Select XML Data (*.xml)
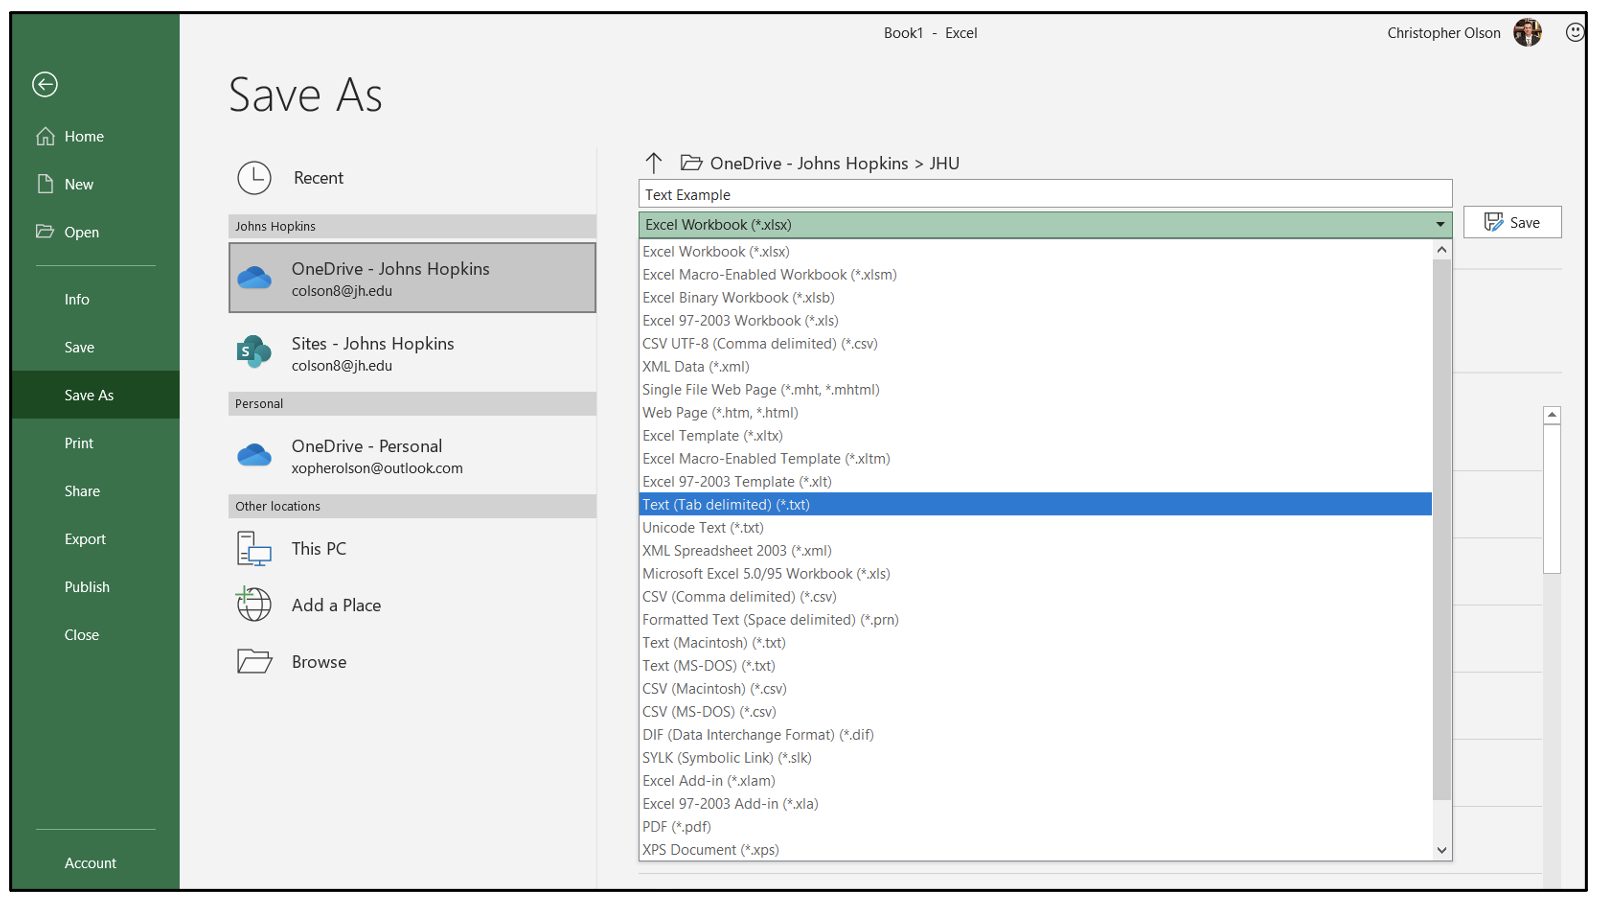 (1035, 366)
